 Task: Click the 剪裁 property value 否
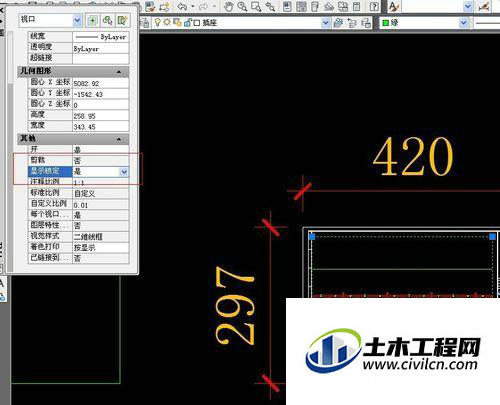[101, 161]
